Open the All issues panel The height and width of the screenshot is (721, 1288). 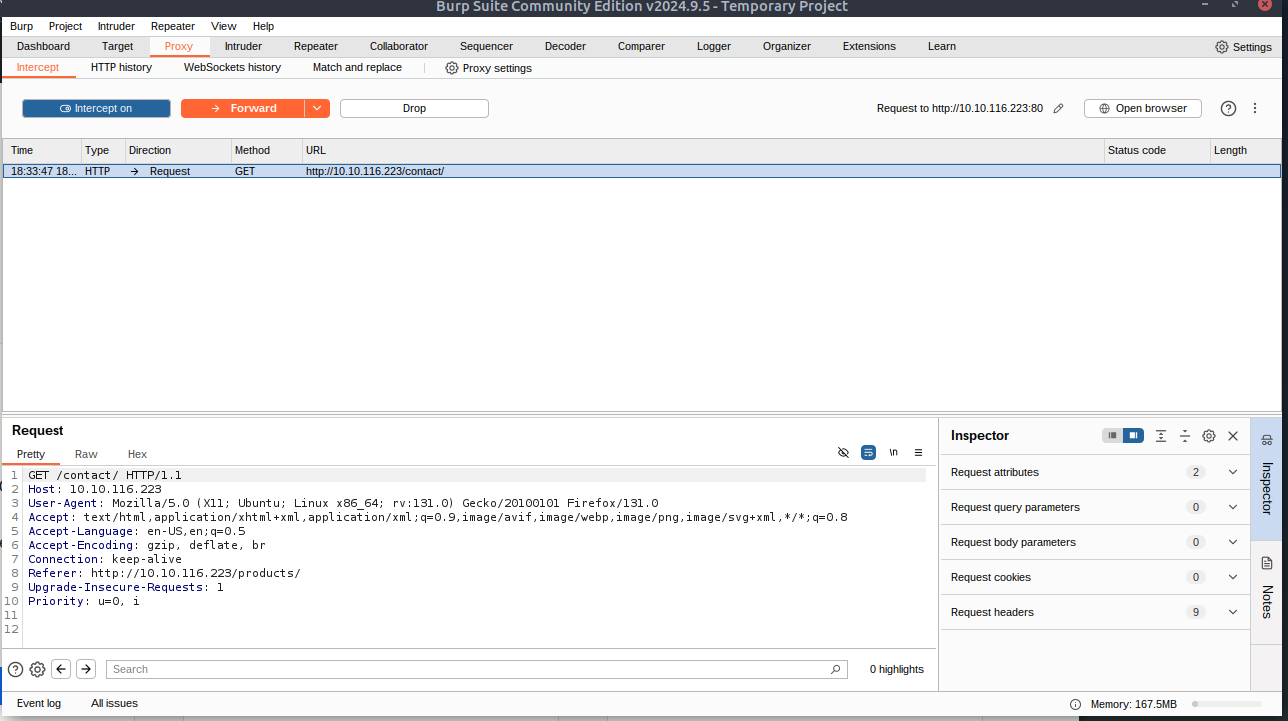[x=114, y=703]
